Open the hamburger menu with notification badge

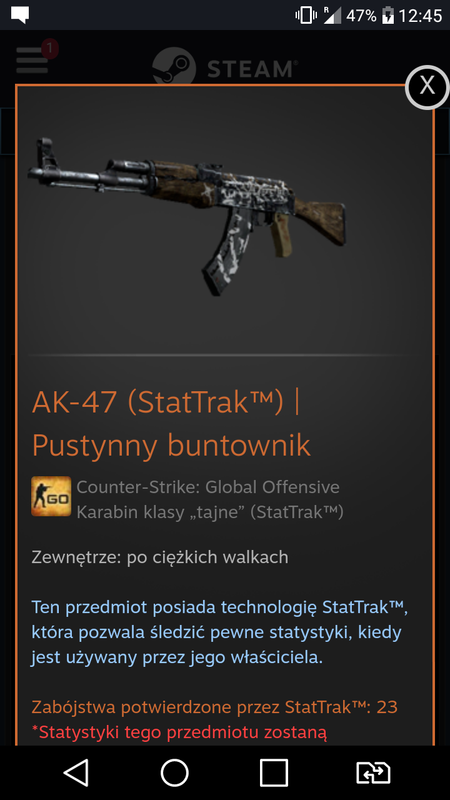(33, 60)
